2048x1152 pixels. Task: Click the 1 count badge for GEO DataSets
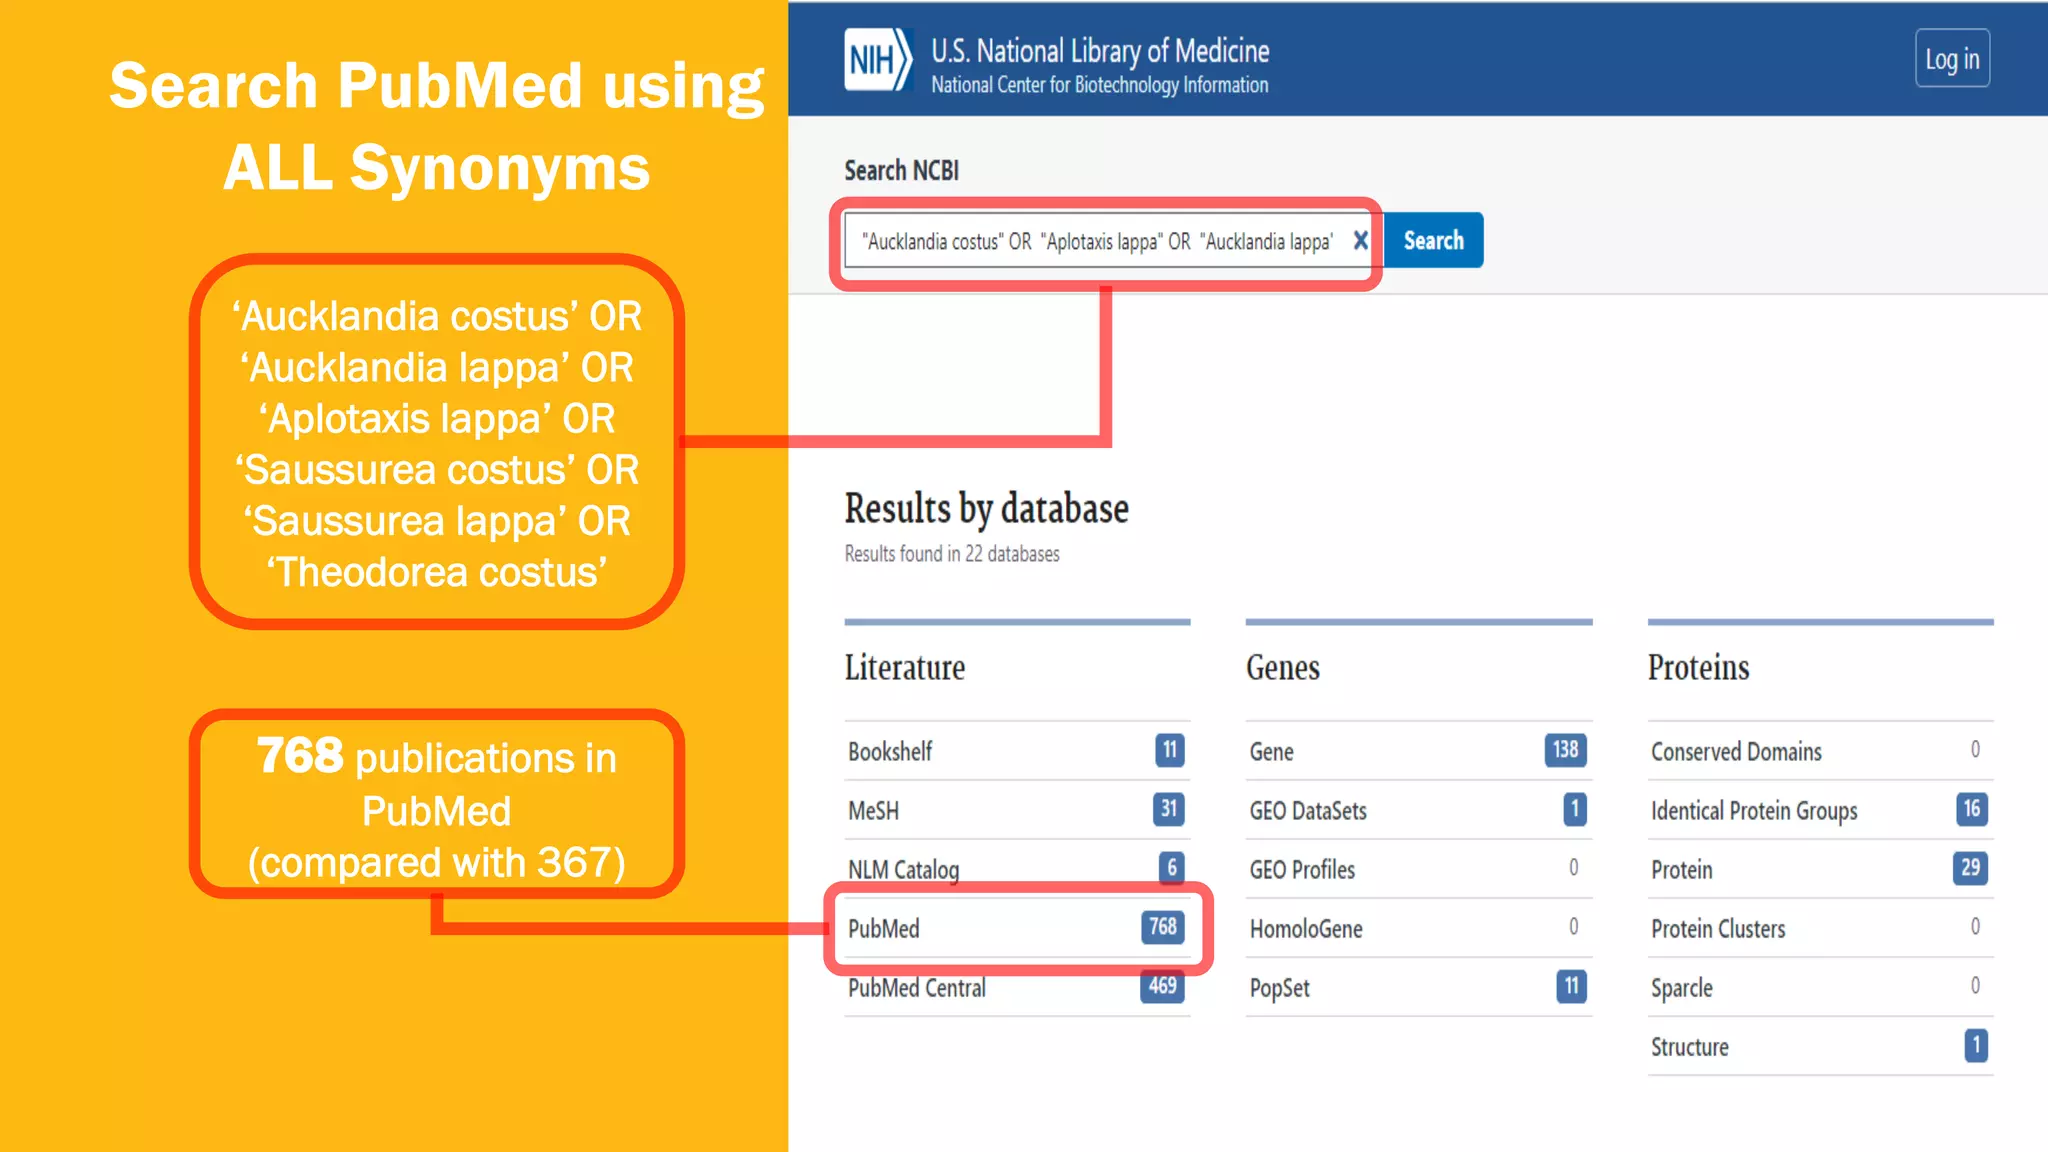pyautogui.click(x=1575, y=809)
